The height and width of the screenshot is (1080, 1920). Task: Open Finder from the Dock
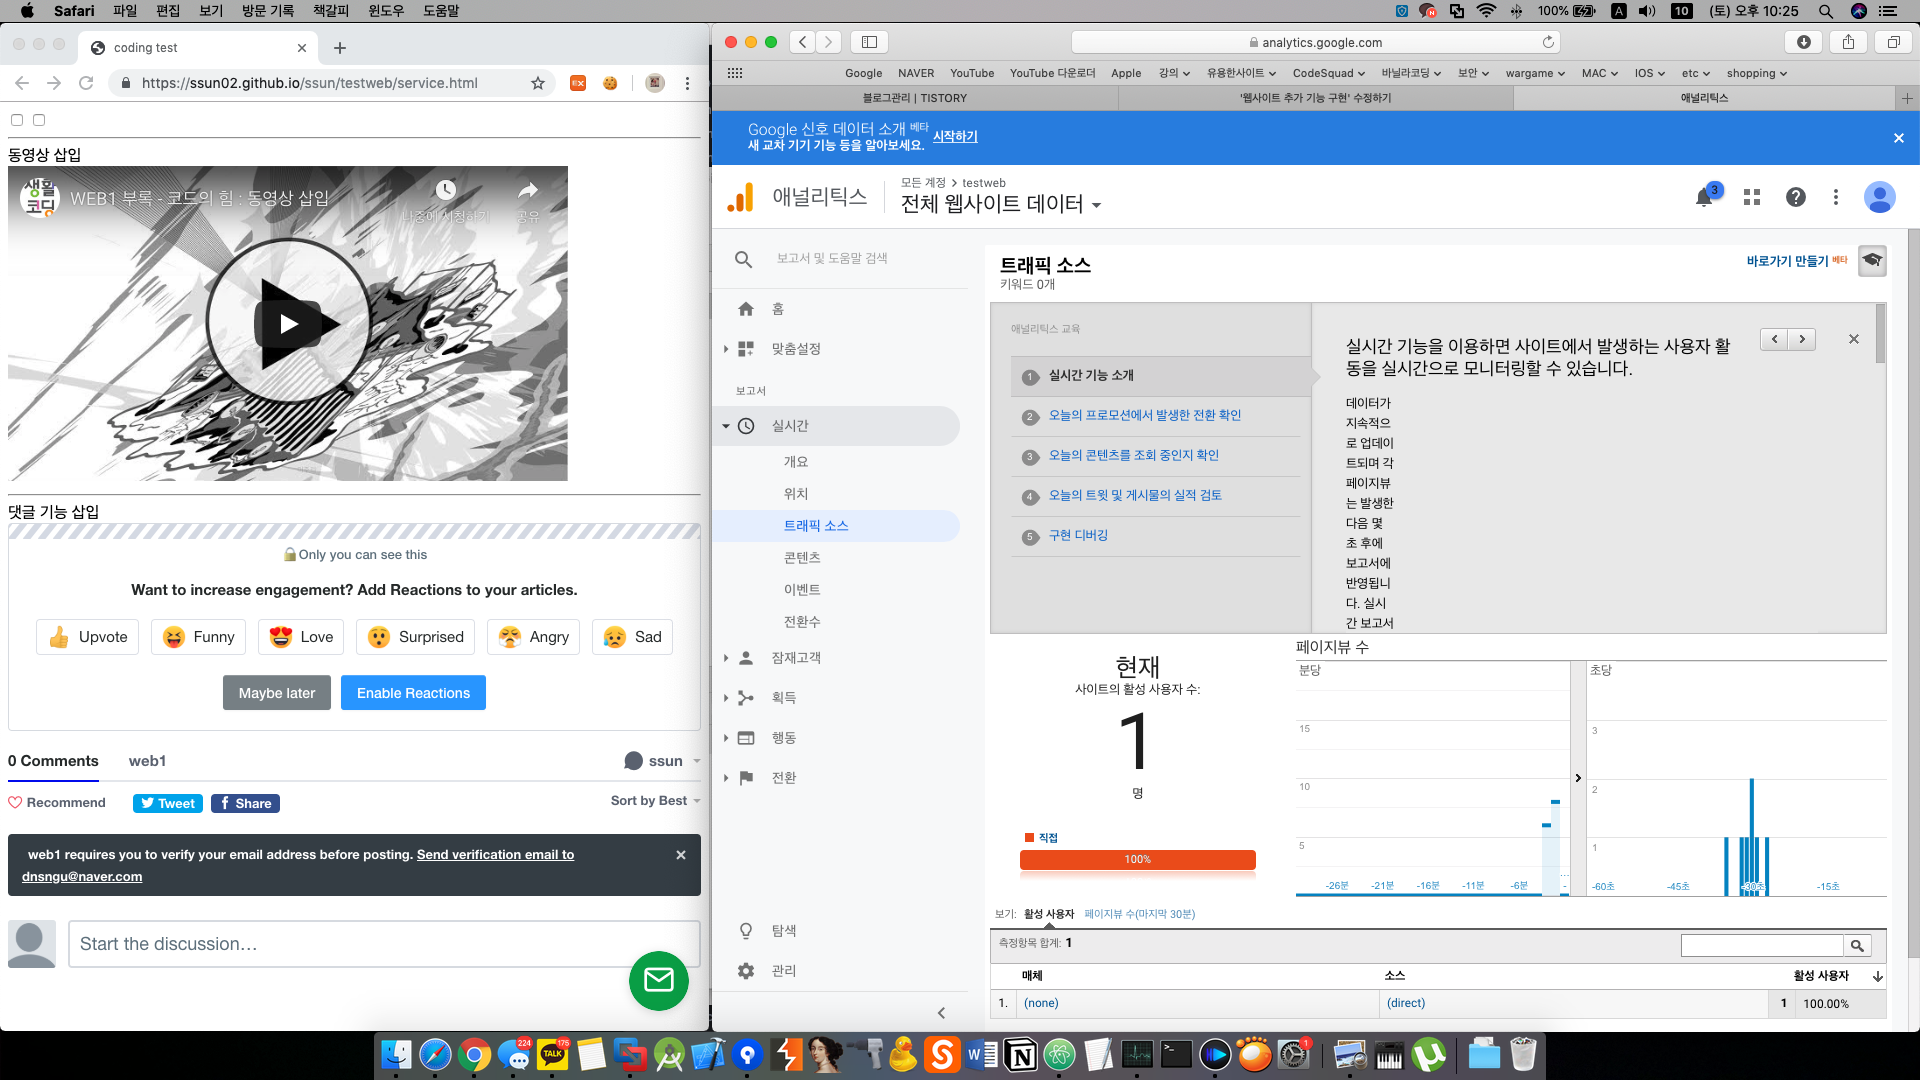point(397,1055)
